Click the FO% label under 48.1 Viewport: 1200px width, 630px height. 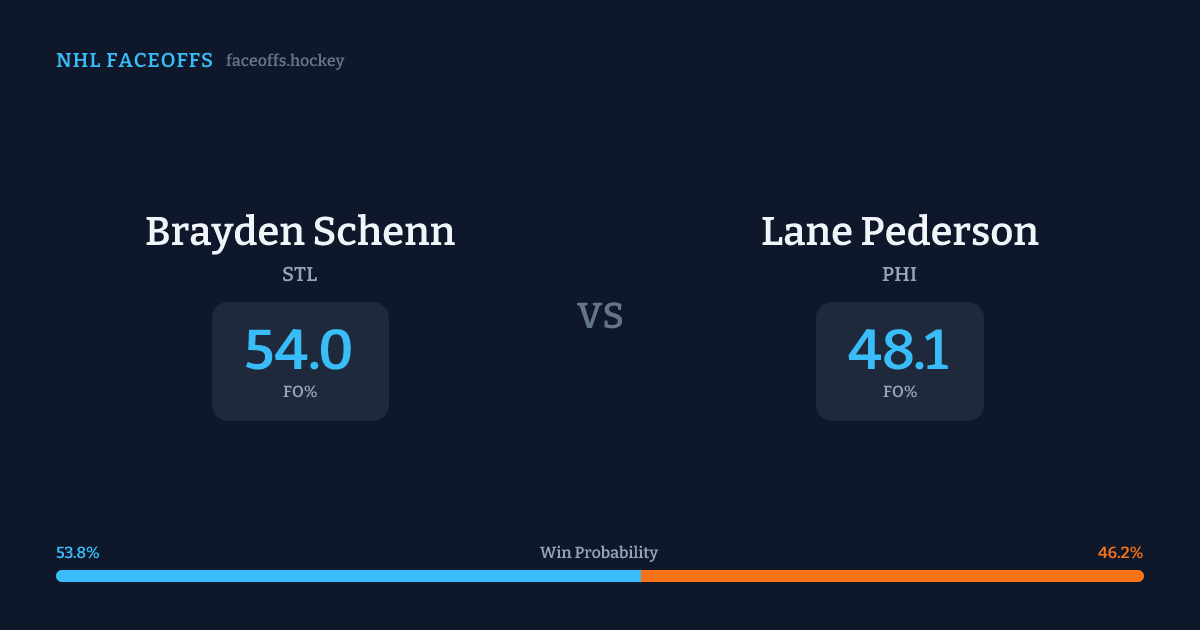900,392
